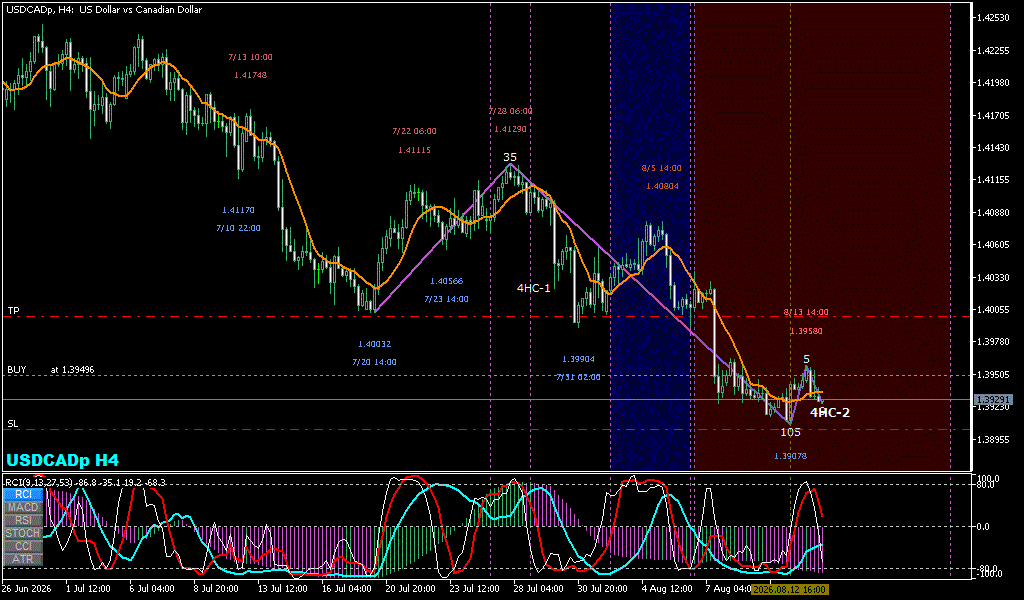The width and height of the screenshot is (1024, 600).
Task: Select the 1.41290 price label
Action: click(x=510, y=129)
